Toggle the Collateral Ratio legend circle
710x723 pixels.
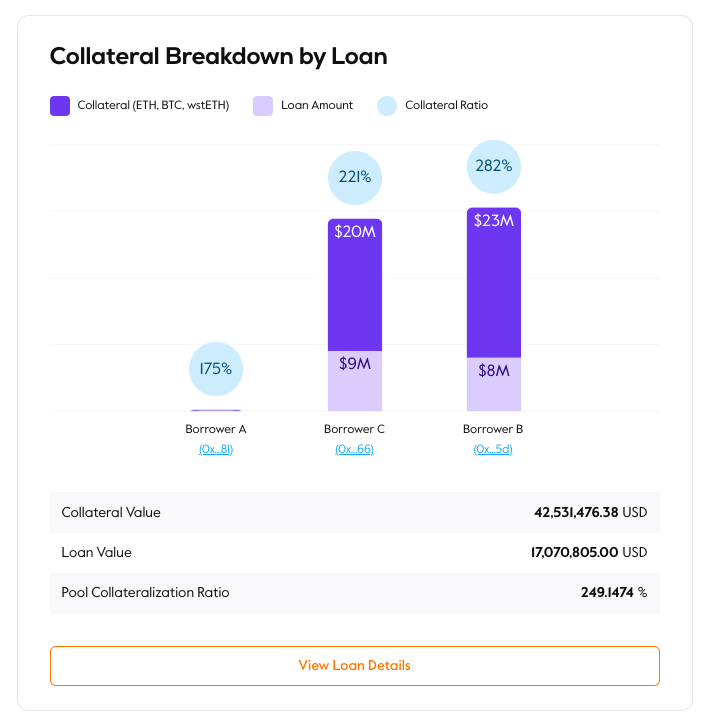pos(387,106)
